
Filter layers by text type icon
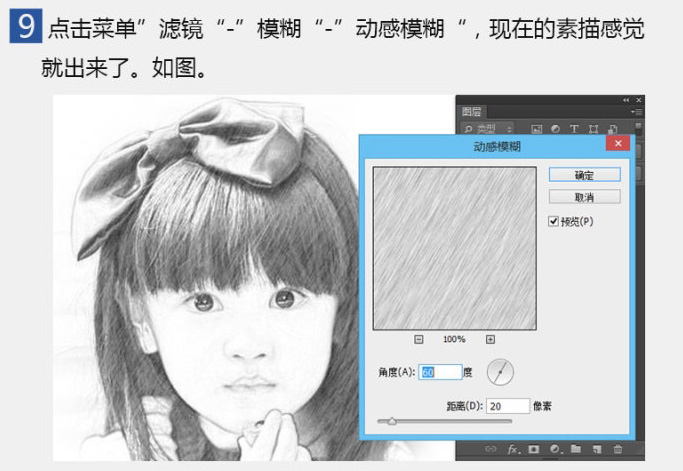(574, 129)
